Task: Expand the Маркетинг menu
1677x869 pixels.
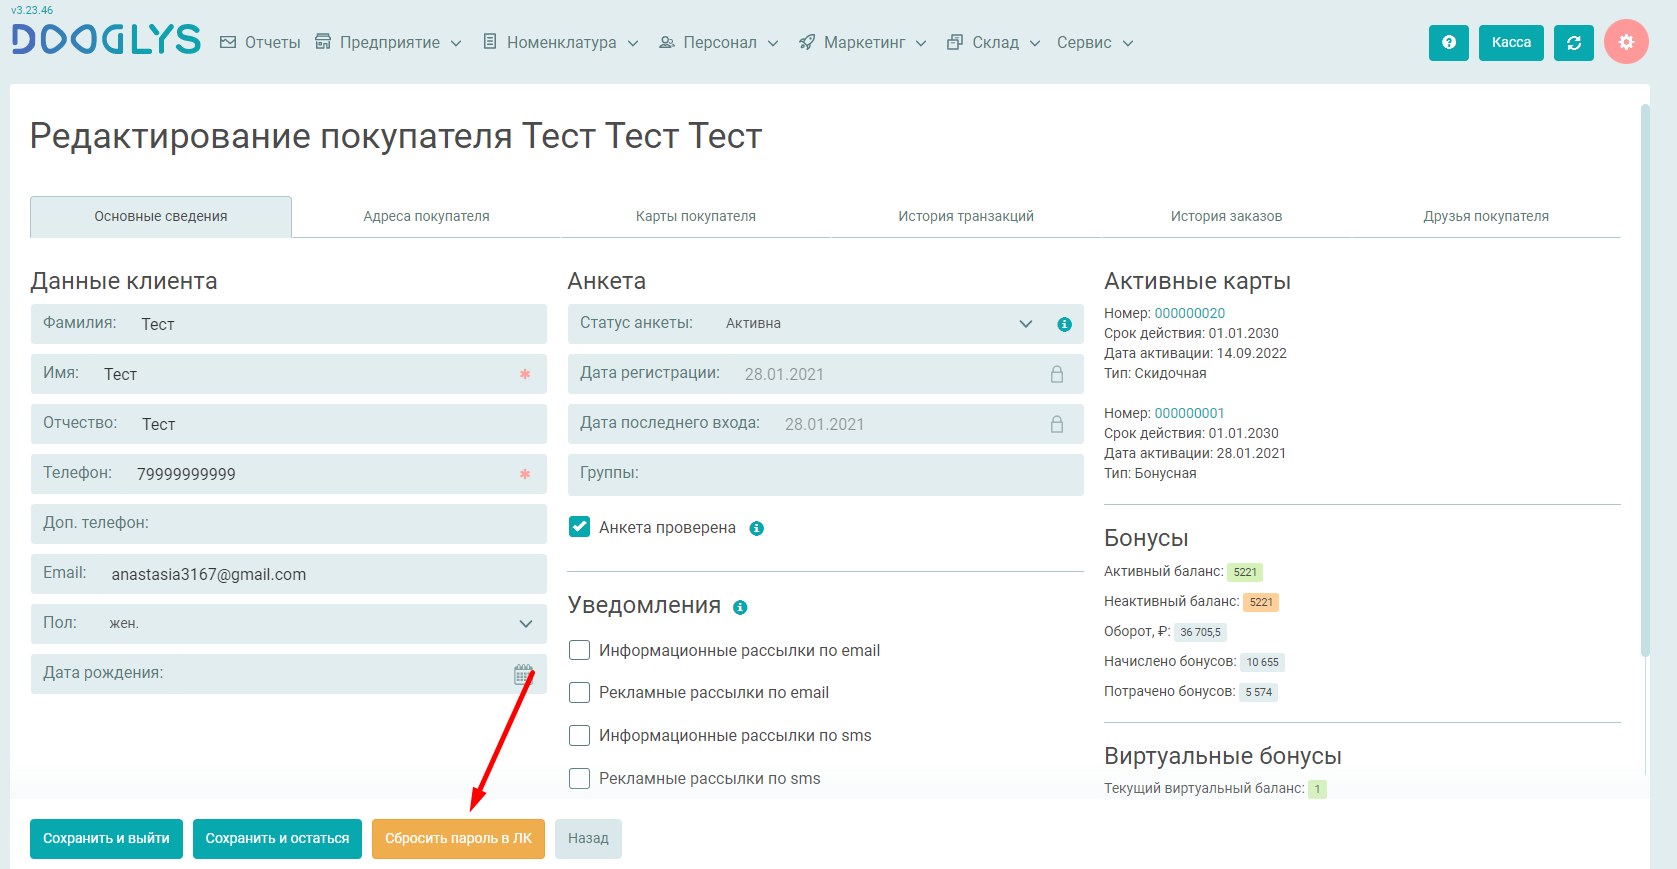Action: click(x=863, y=42)
